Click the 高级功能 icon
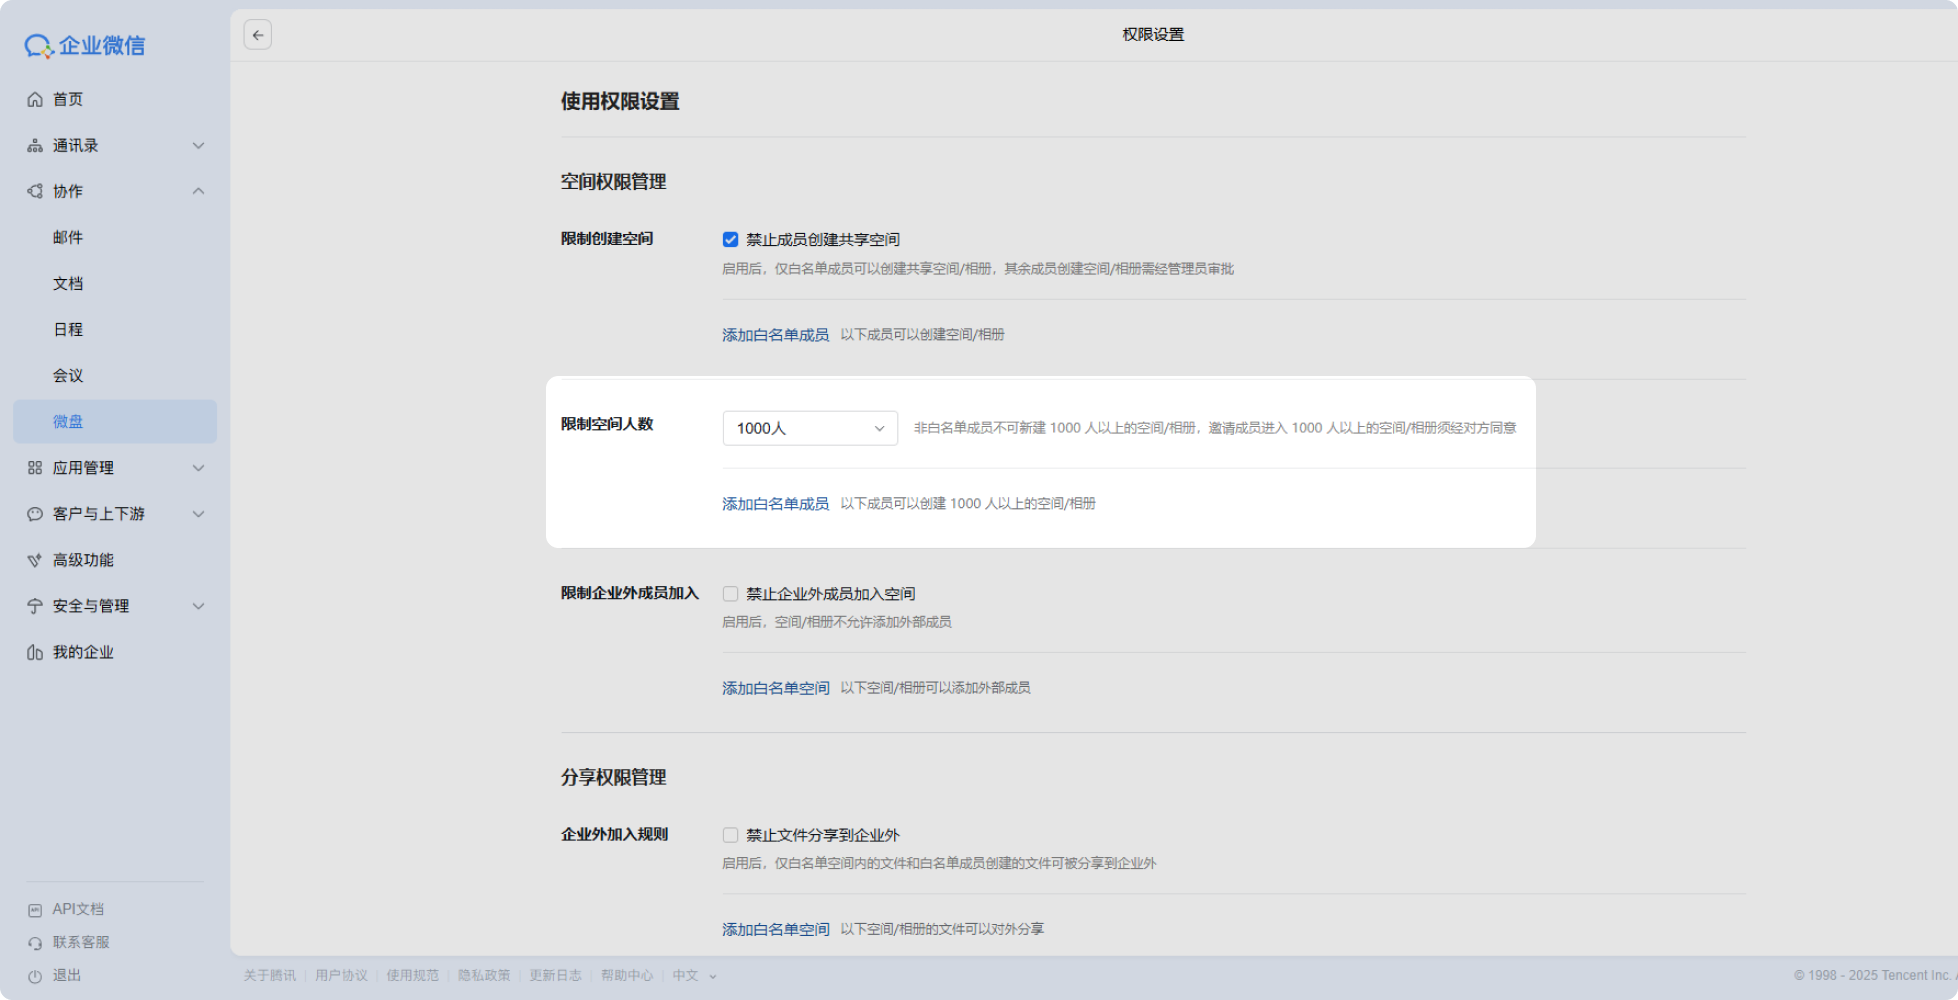Image resolution: width=1958 pixels, height=1000 pixels. click(35, 560)
